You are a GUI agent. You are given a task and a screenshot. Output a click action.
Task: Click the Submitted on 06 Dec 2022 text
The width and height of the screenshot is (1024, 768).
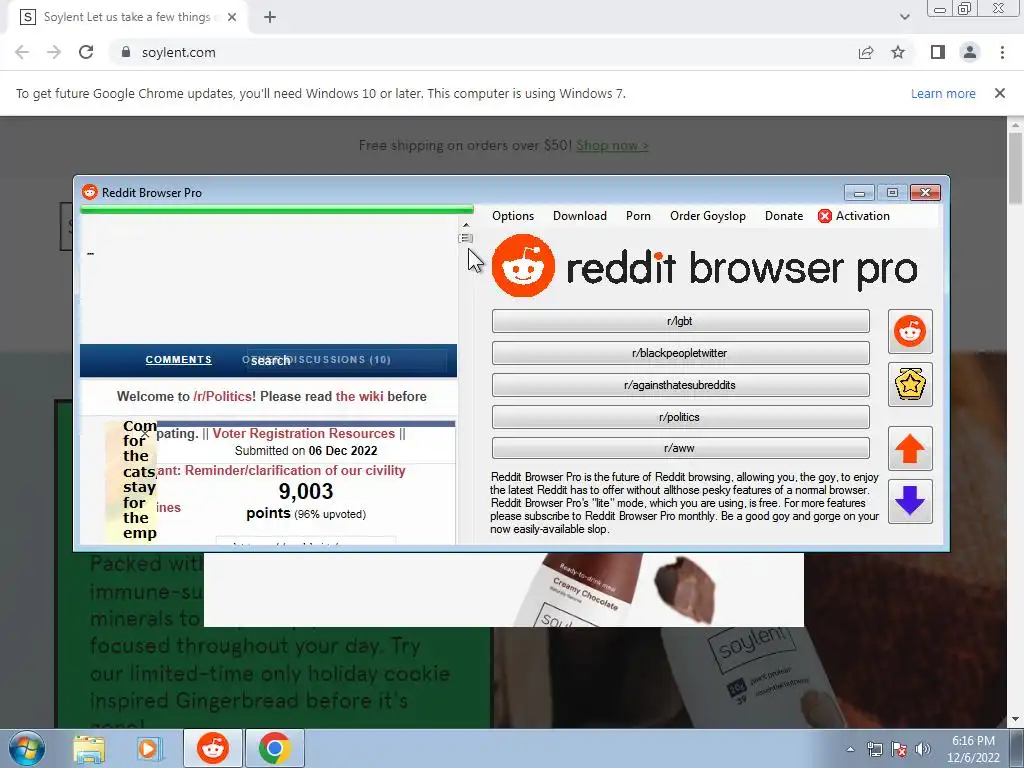click(x=306, y=451)
